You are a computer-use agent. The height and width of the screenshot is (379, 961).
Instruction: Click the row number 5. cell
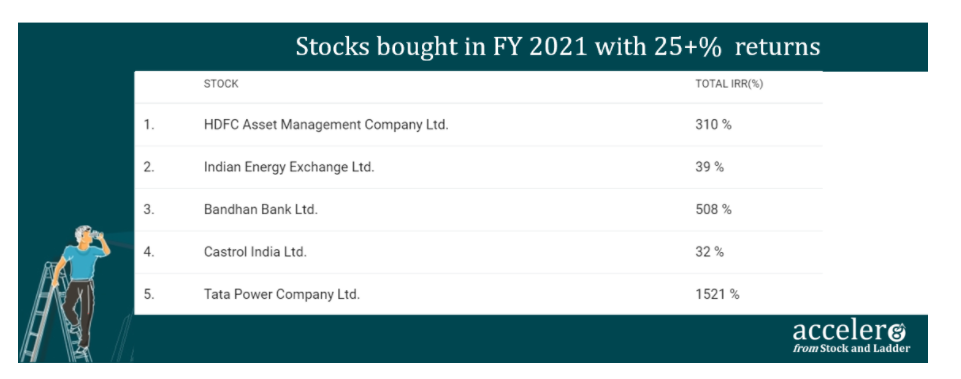[149, 294]
